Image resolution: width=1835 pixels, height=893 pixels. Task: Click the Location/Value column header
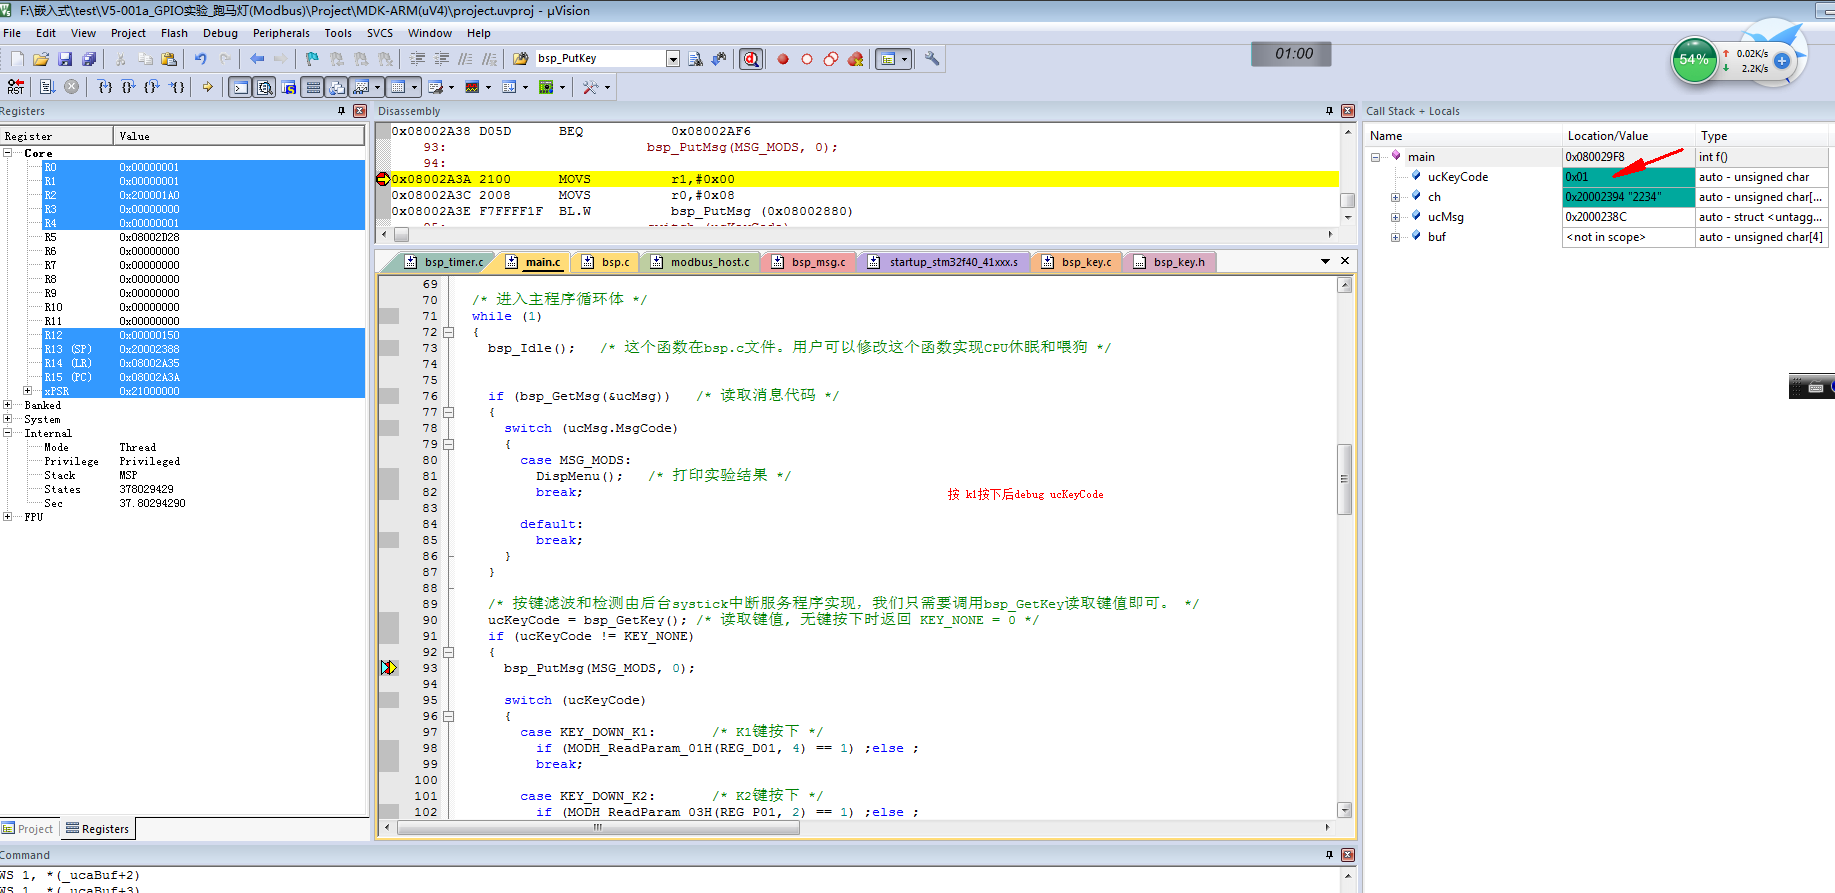(1629, 136)
